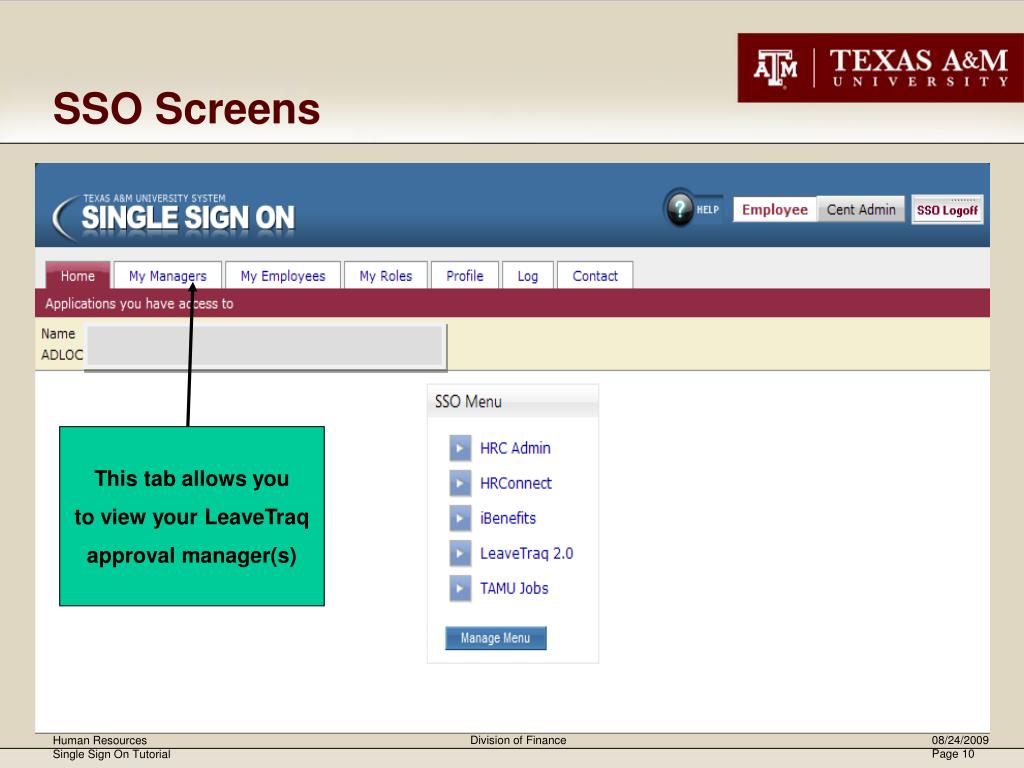The height and width of the screenshot is (768, 1024).
Task: Click the arrow icon beside iBenefits
Action: click(460, 519)
